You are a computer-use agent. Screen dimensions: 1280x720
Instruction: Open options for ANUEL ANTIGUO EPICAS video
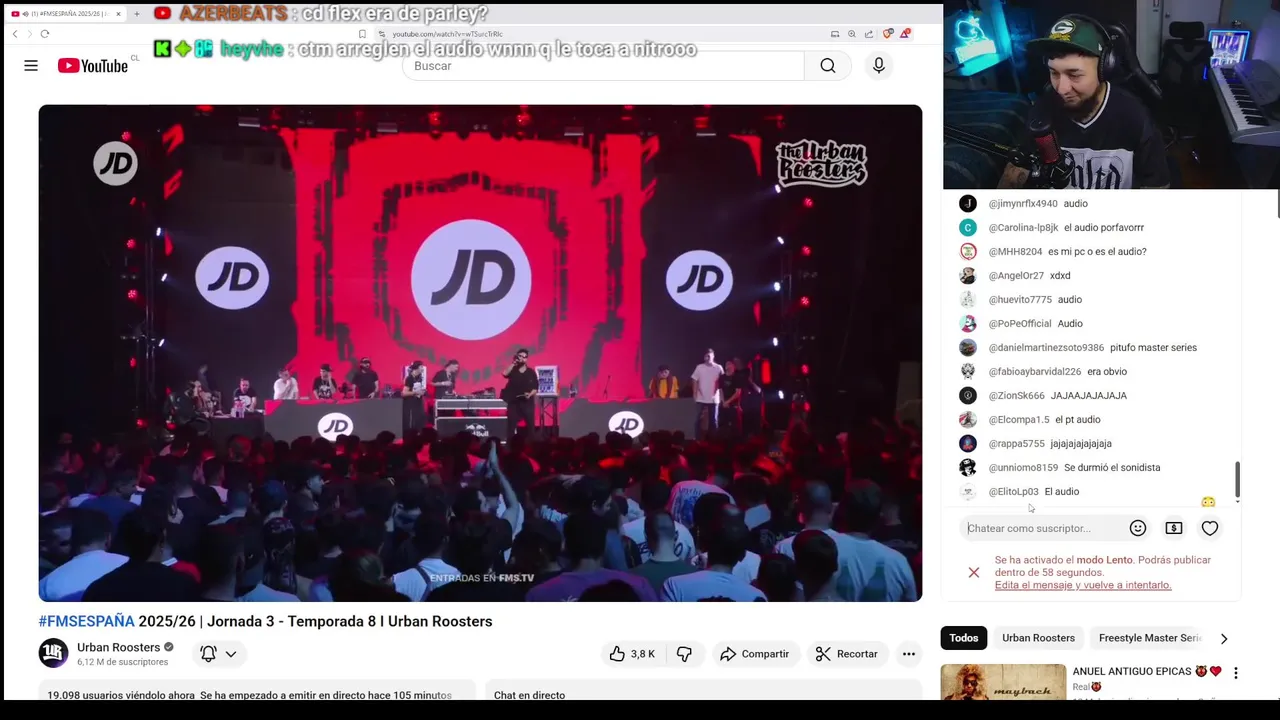(1236, 673)
